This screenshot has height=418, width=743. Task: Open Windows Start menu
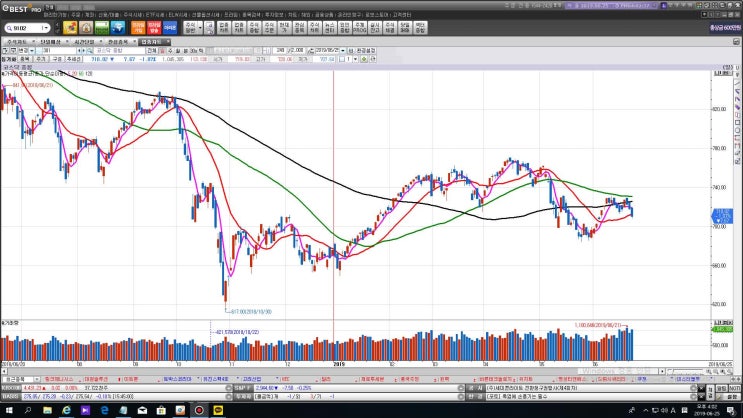point(9,410)
